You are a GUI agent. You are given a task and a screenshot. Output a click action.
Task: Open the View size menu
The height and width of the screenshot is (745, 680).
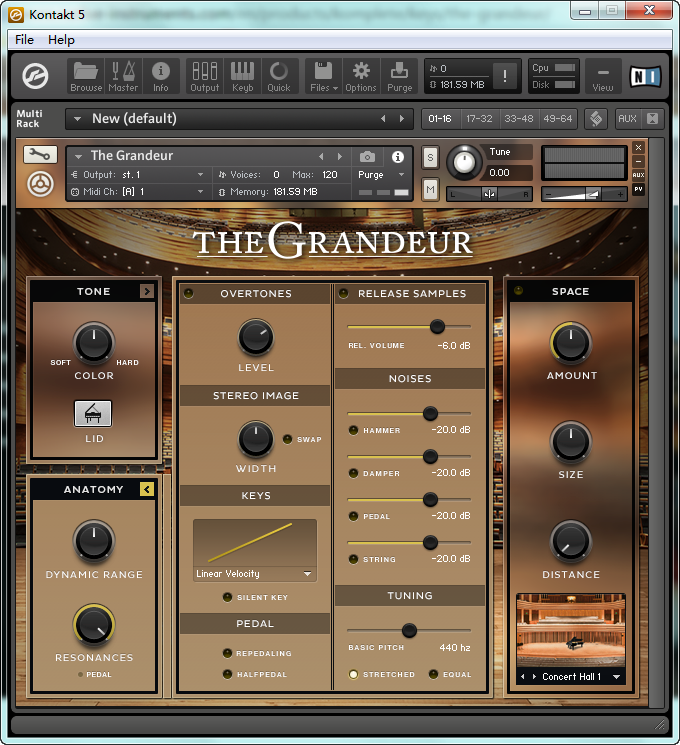pos(603,76)
